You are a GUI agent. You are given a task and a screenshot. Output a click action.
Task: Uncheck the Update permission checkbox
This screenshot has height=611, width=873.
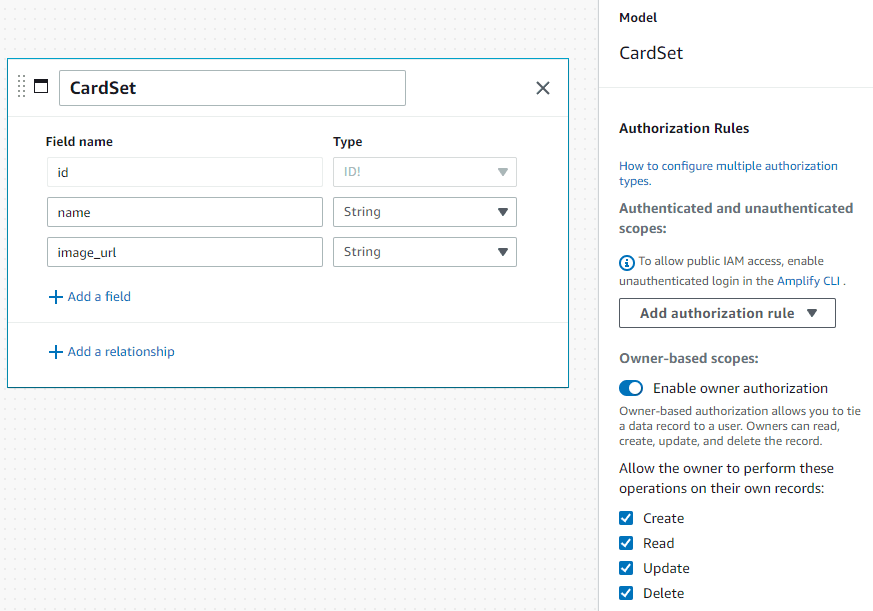tap(626, 568)
